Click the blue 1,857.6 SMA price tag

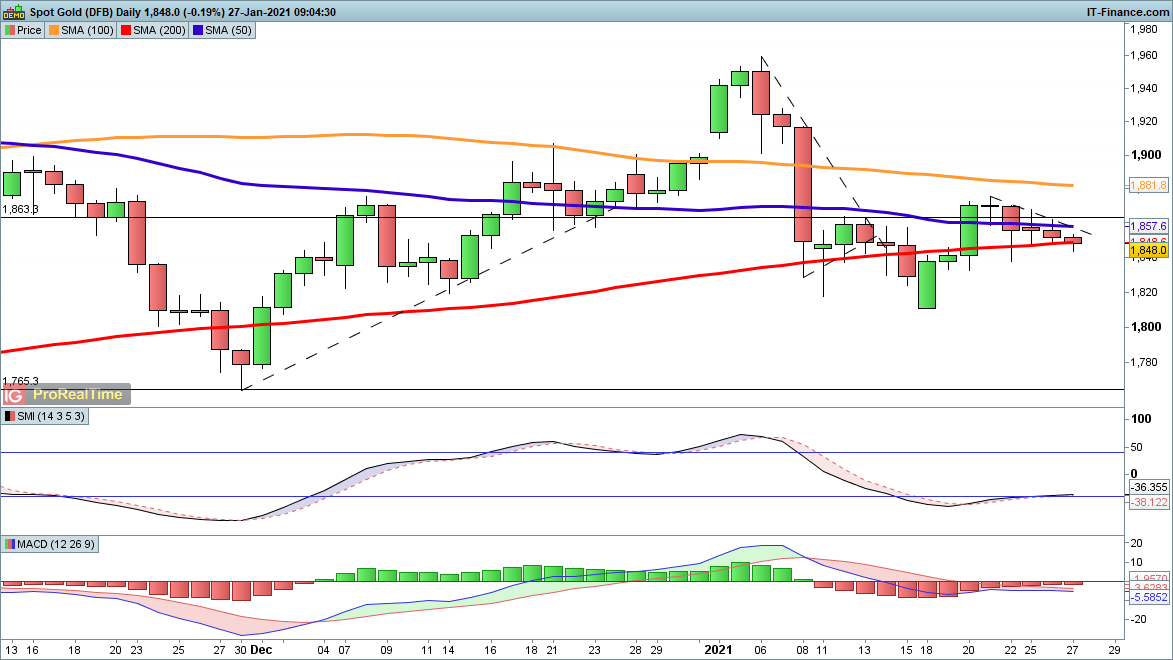(1147, 227)
